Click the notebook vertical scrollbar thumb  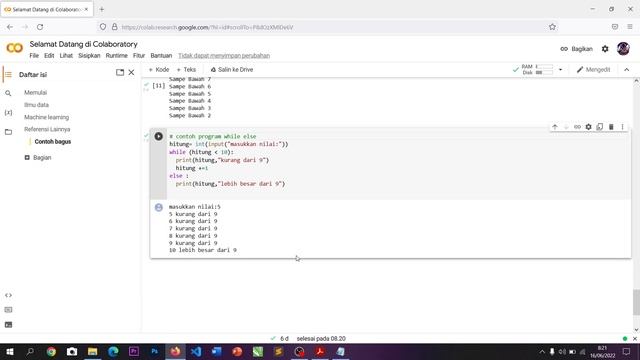point(636,302)
